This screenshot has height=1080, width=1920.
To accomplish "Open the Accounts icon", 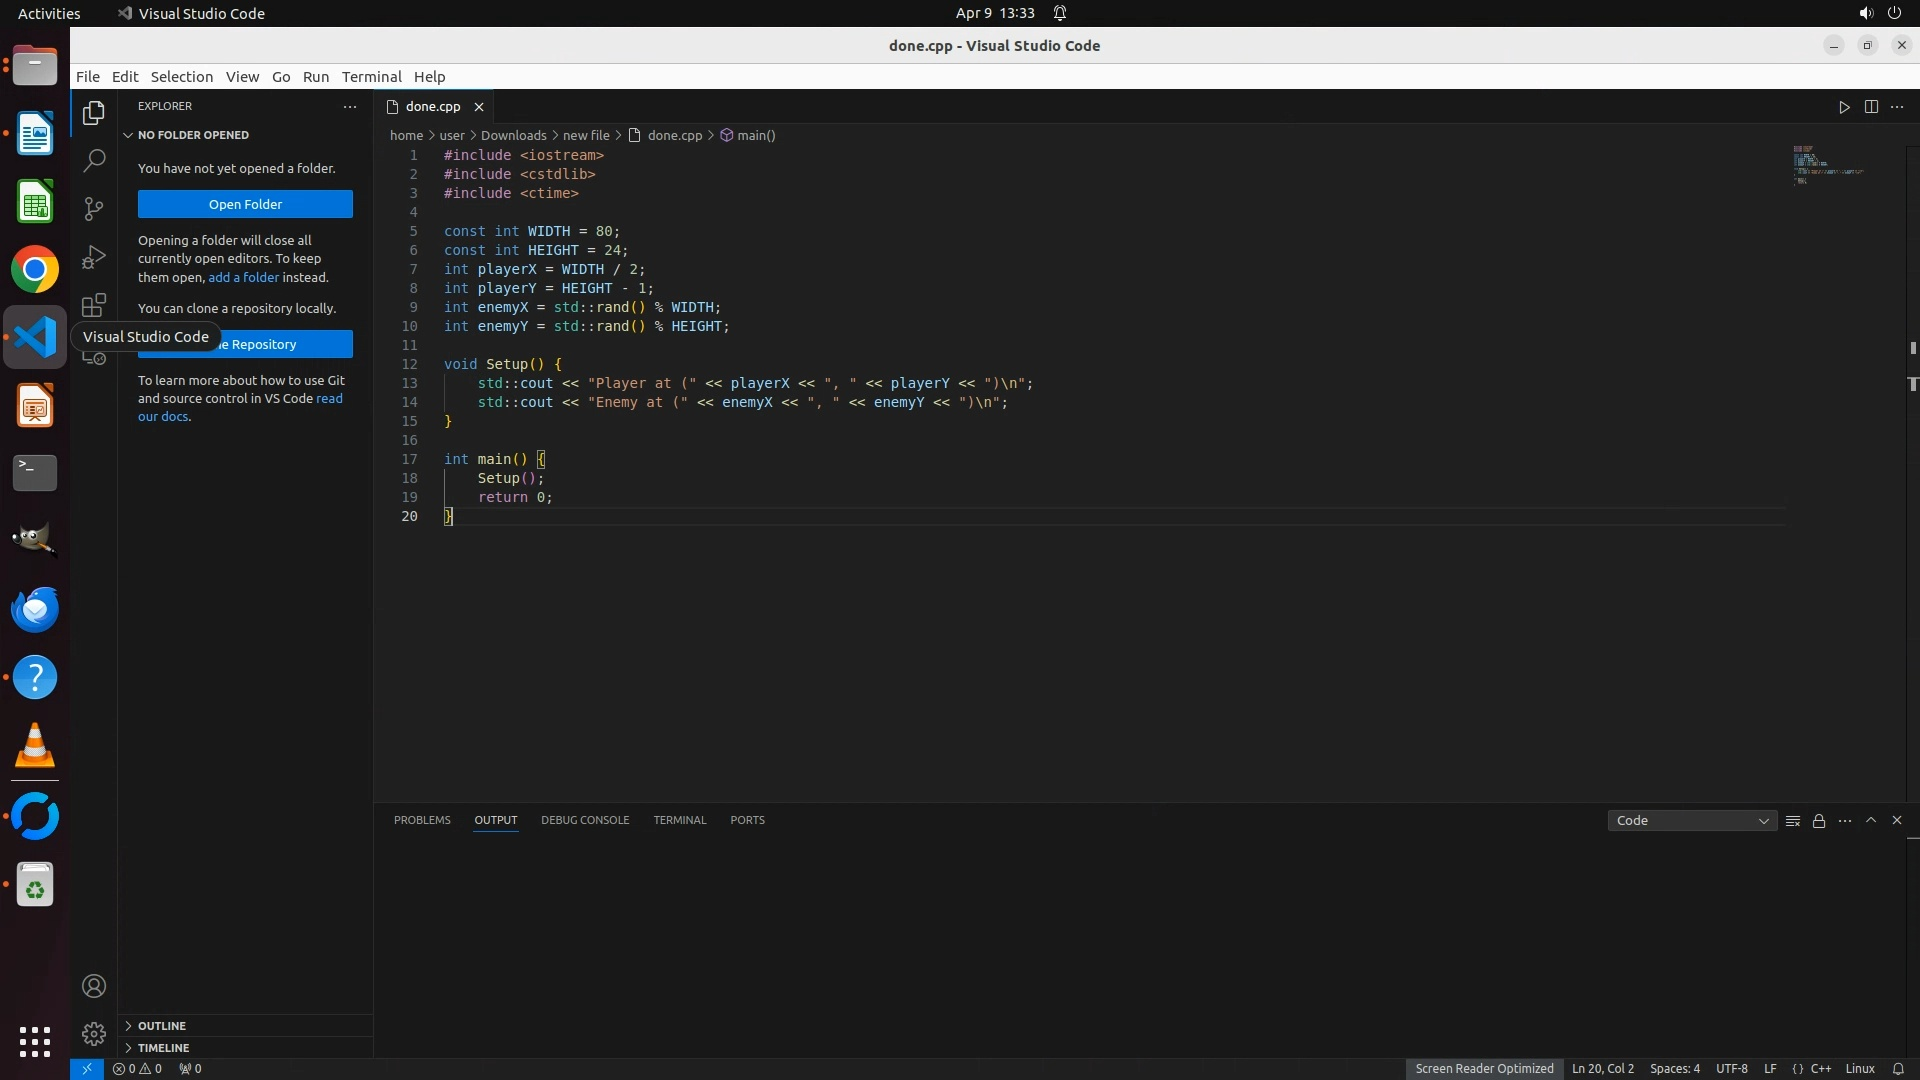I will tap(94, 986).
